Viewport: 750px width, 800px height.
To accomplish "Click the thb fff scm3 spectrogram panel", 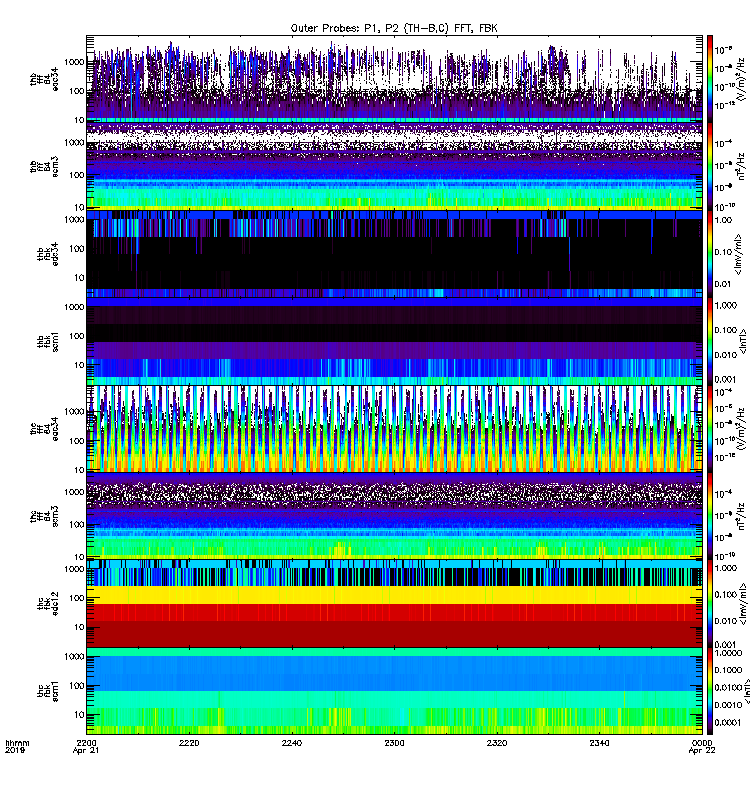I will 394,166.
